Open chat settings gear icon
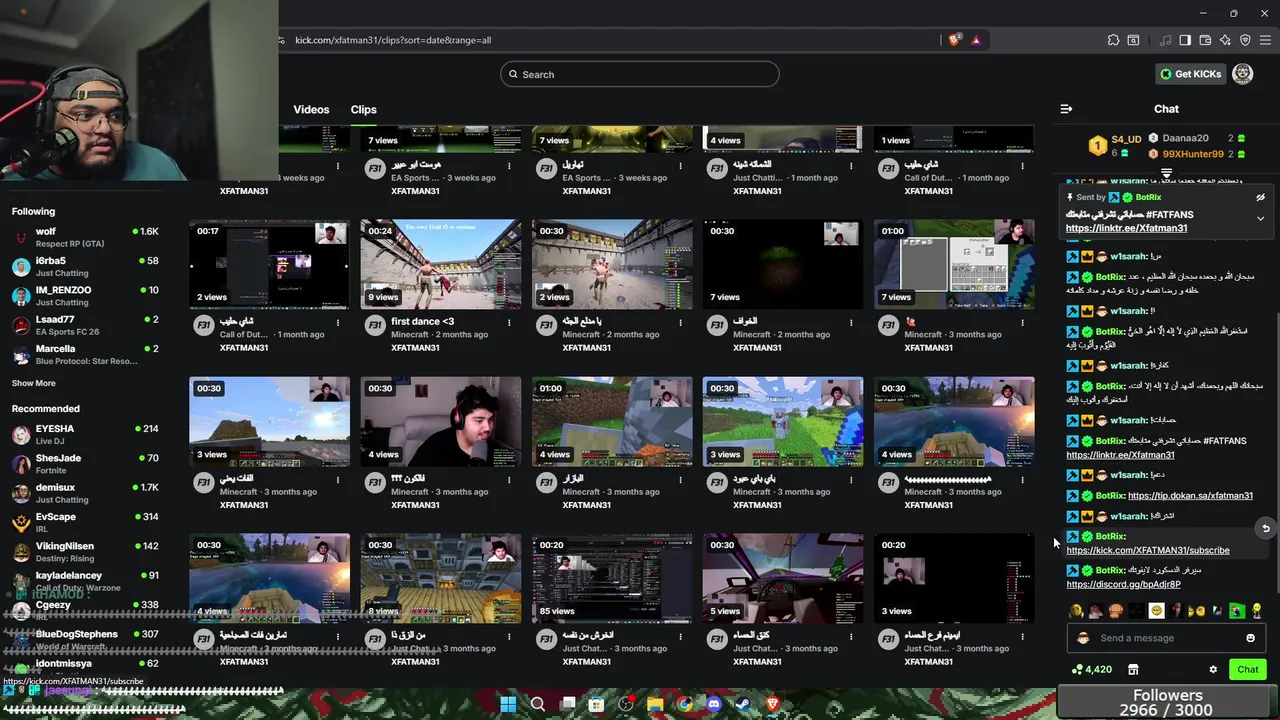This screenshot has height=720, width=1280. pos(1213,669)
